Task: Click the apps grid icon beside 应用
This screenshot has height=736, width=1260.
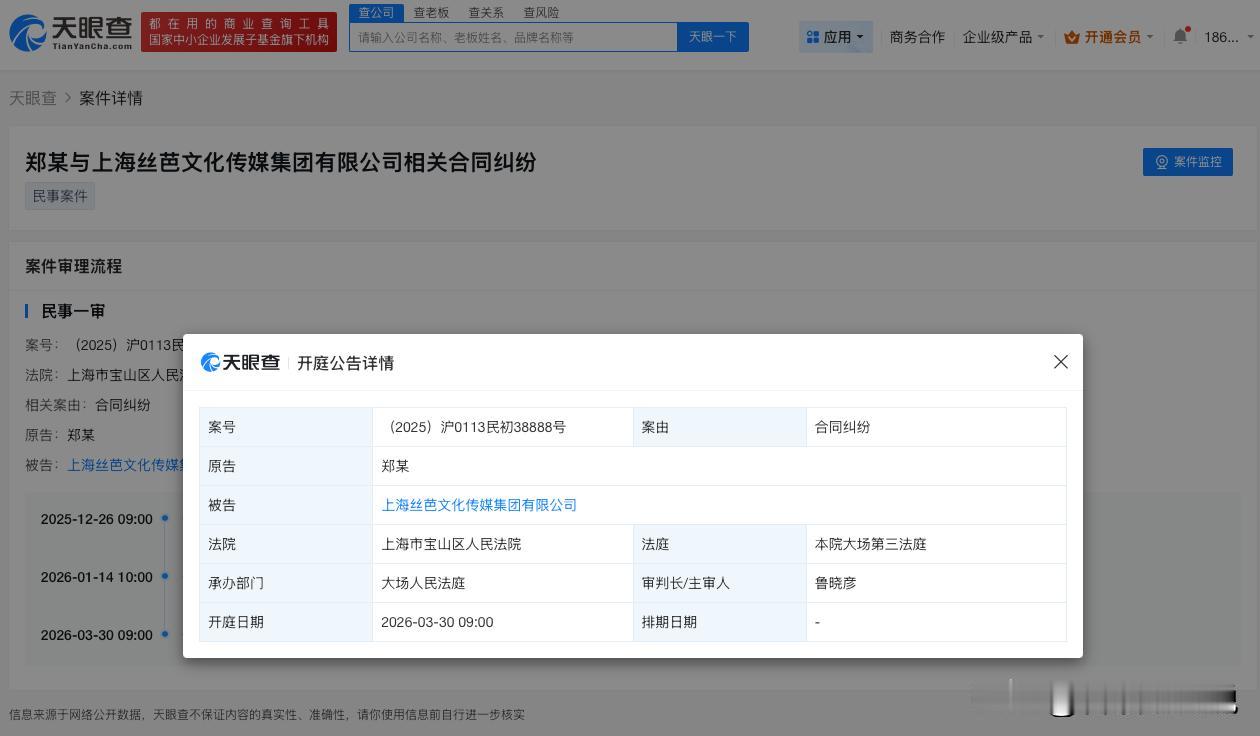Action: point(814,36)
